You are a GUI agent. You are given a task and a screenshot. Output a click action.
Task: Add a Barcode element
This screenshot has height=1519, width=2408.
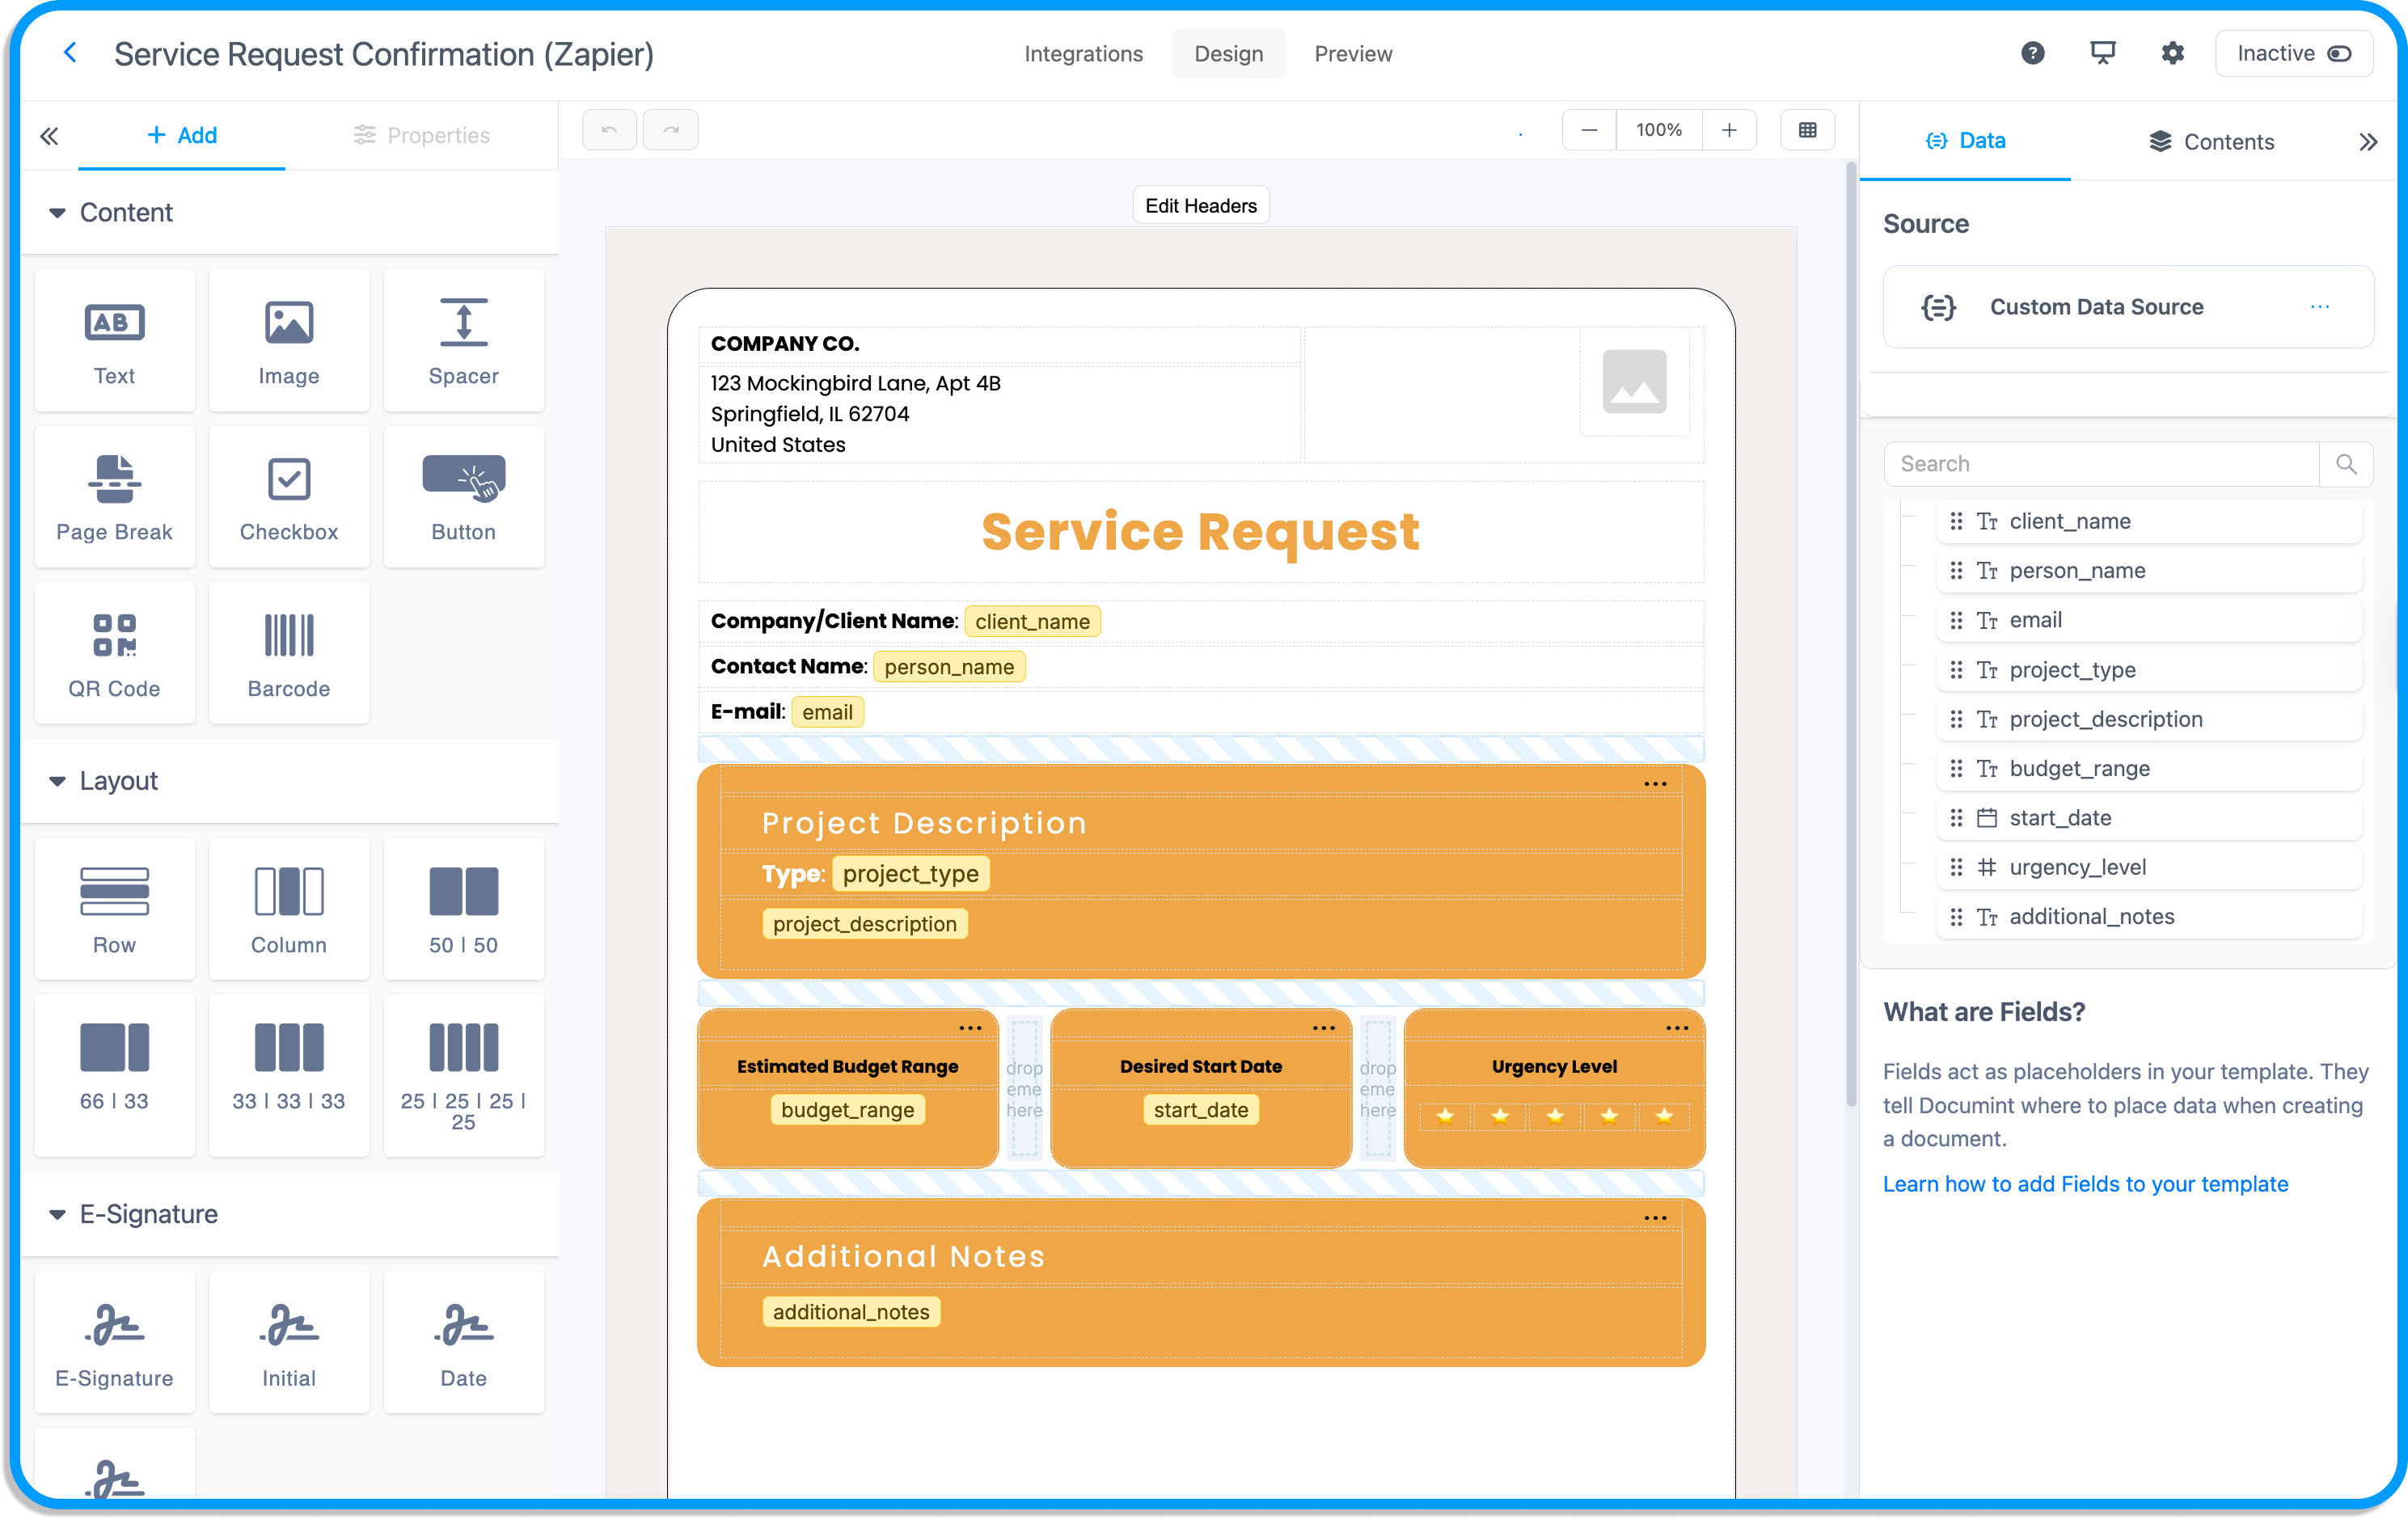tap(288, 653)
